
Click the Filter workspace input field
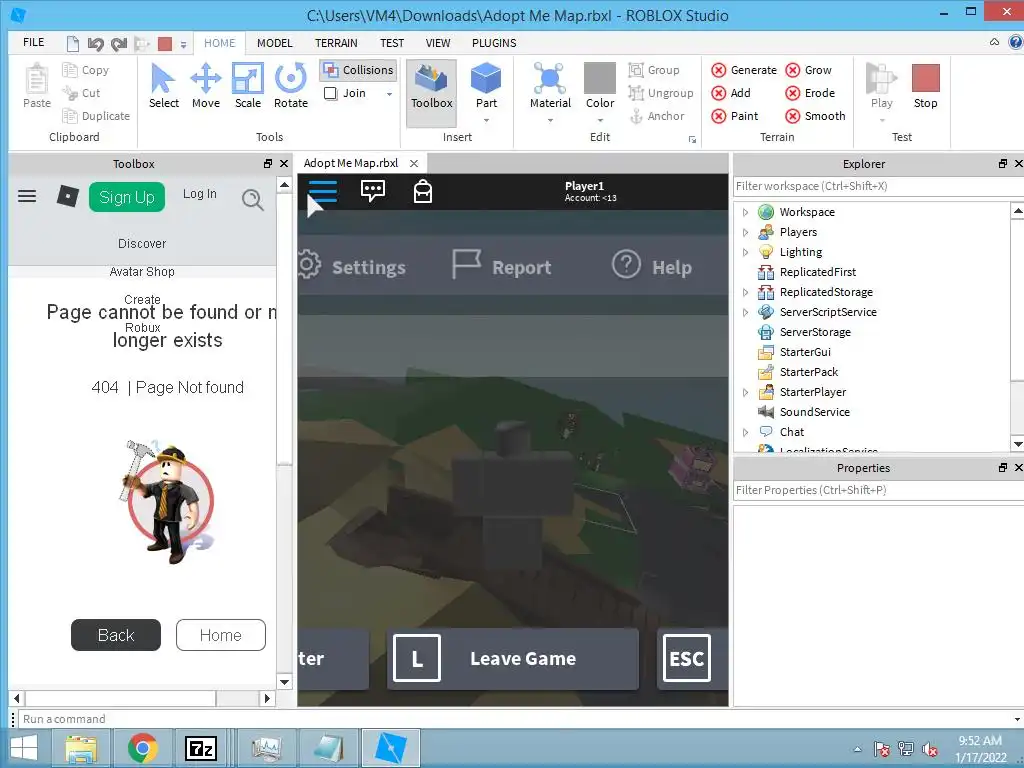[x=878, y=186]
